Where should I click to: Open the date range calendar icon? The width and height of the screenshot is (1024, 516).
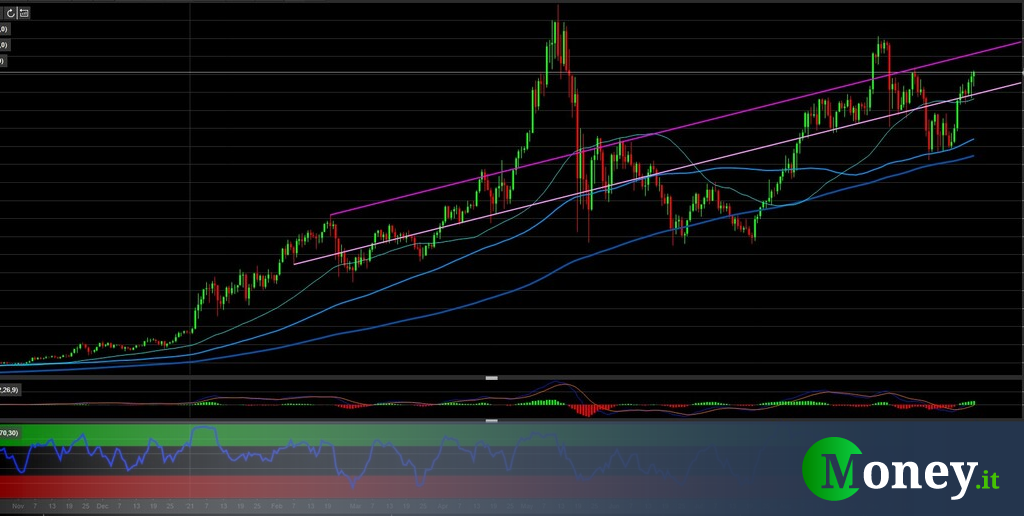pos(24,13)
